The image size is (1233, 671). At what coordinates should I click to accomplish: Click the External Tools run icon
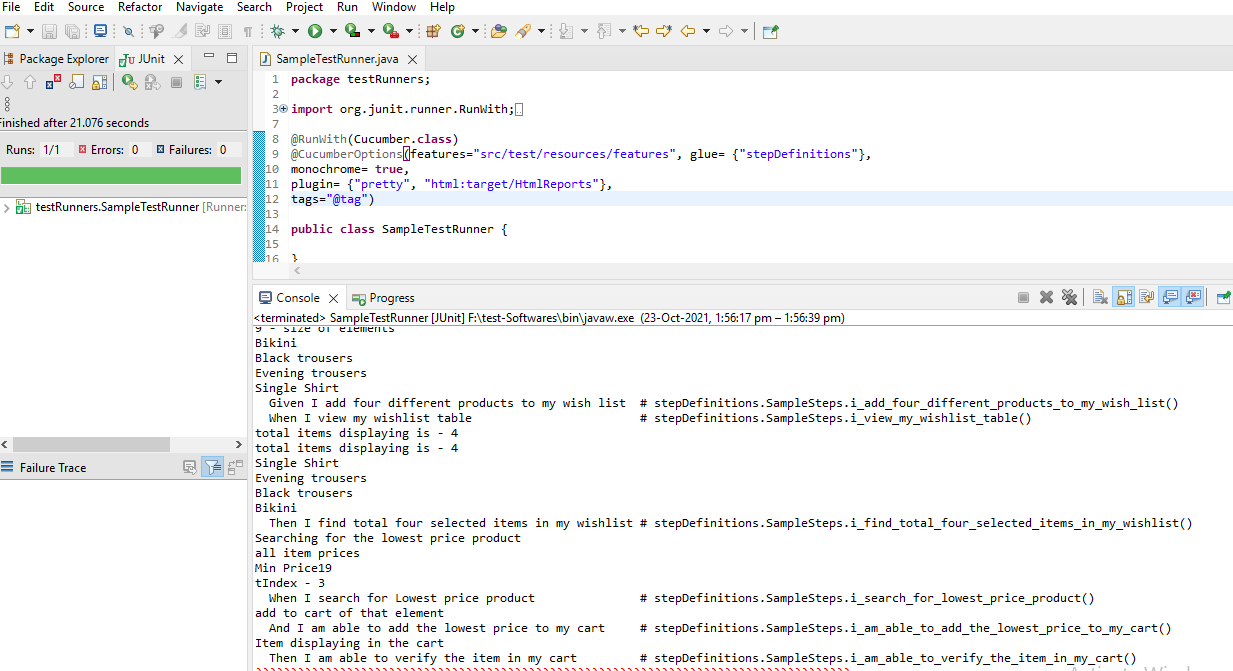point(391,31)
